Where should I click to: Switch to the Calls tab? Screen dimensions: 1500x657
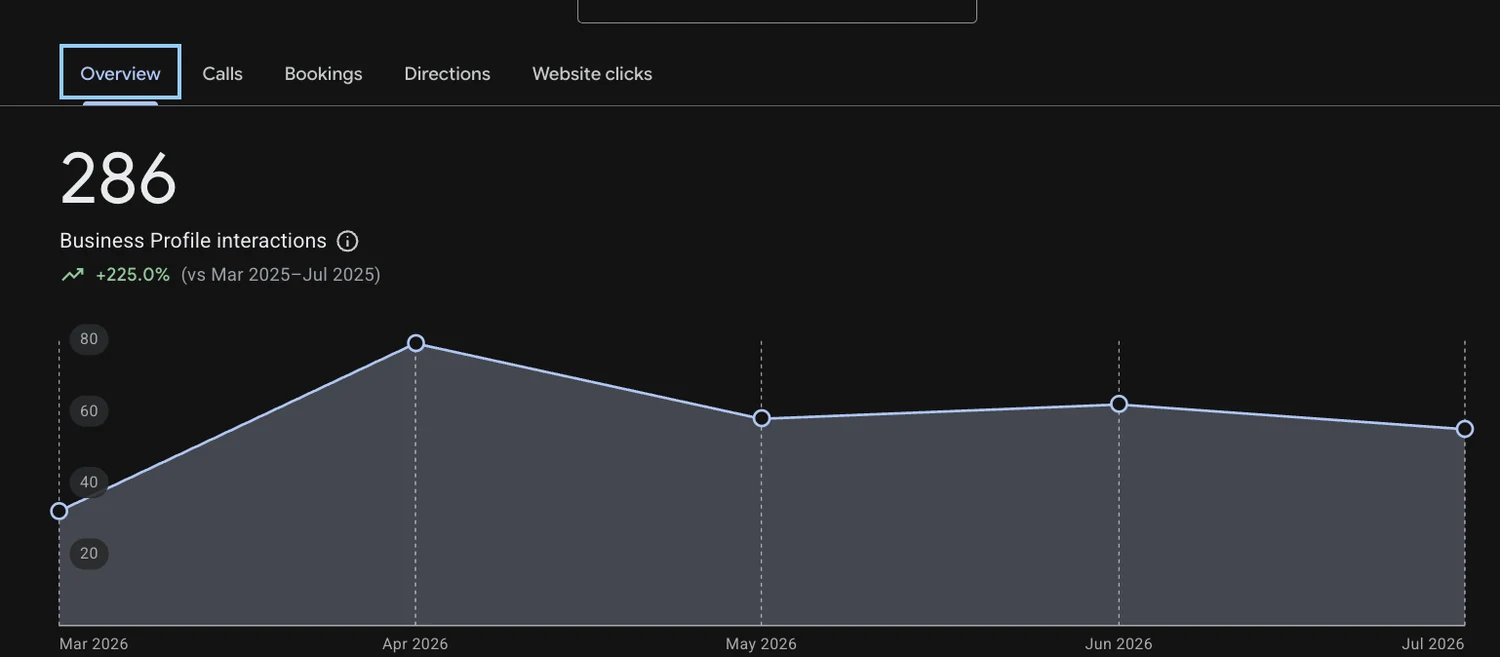tap(222, 73)
